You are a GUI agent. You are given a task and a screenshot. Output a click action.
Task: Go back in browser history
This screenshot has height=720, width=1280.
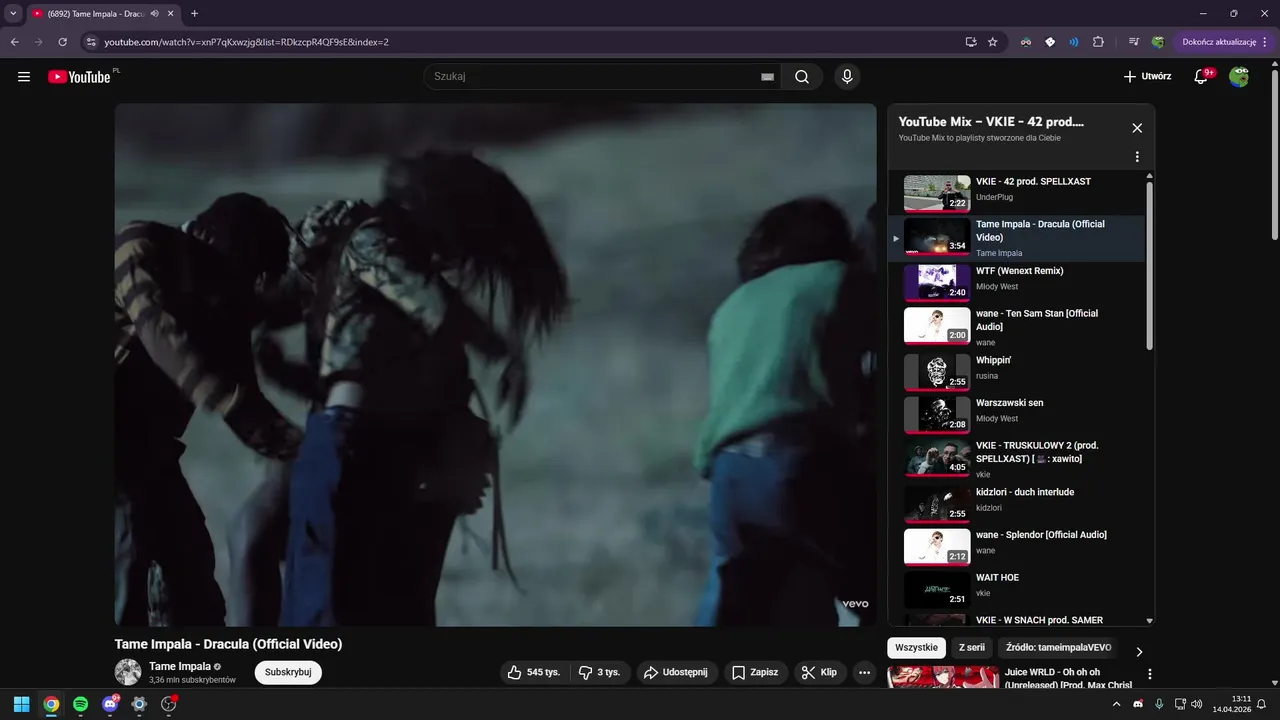(14, 42)
